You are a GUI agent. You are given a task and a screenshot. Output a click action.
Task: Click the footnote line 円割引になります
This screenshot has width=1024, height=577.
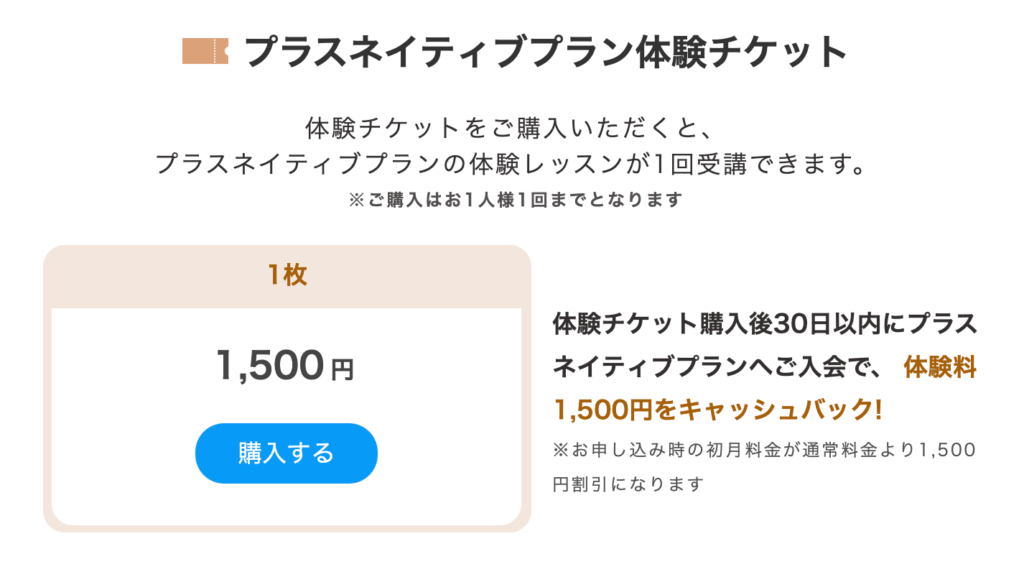point(629,484)
